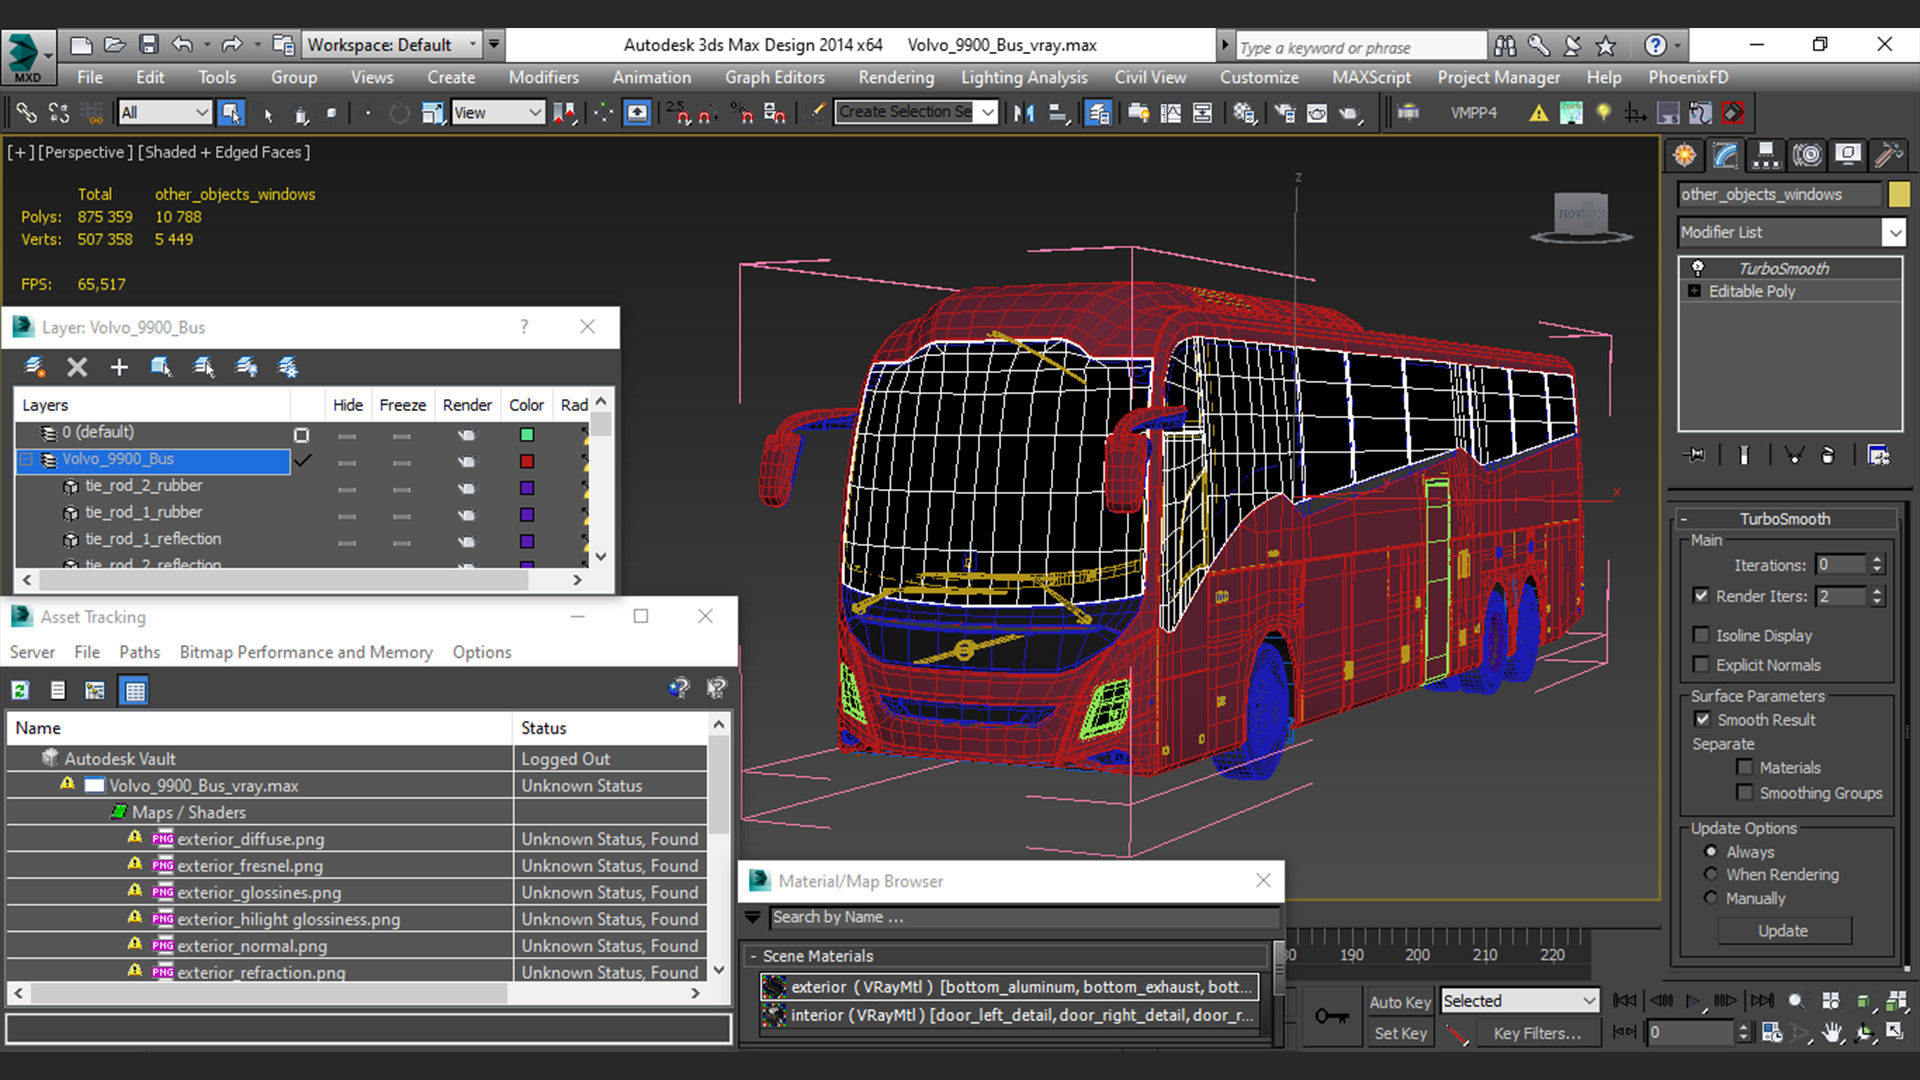This screenshot has width=1920, height=1080.
Task: Enable Explicit Normals checkbox
Action: click(1701, 664)
